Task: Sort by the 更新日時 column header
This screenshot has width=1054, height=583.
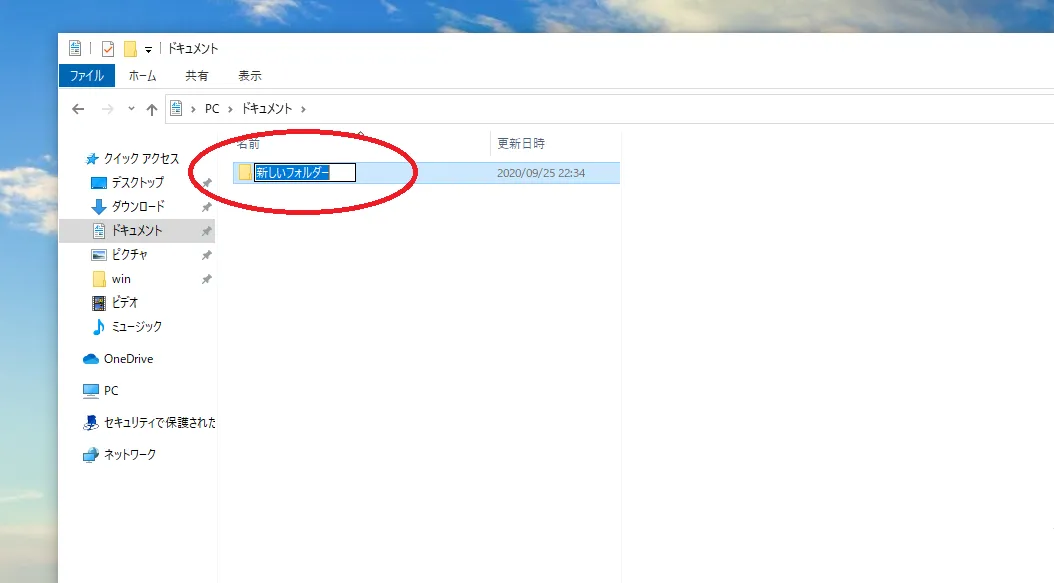Action: point(521,144)
